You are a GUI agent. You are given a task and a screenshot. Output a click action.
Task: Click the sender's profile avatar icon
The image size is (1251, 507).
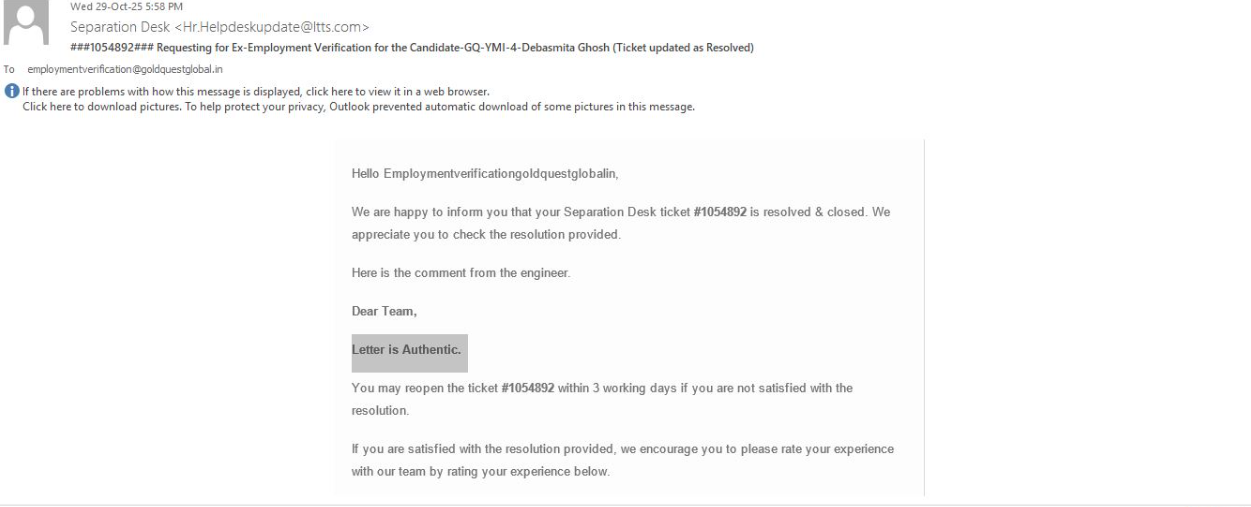pyautogui.click(x=23, y=24)
